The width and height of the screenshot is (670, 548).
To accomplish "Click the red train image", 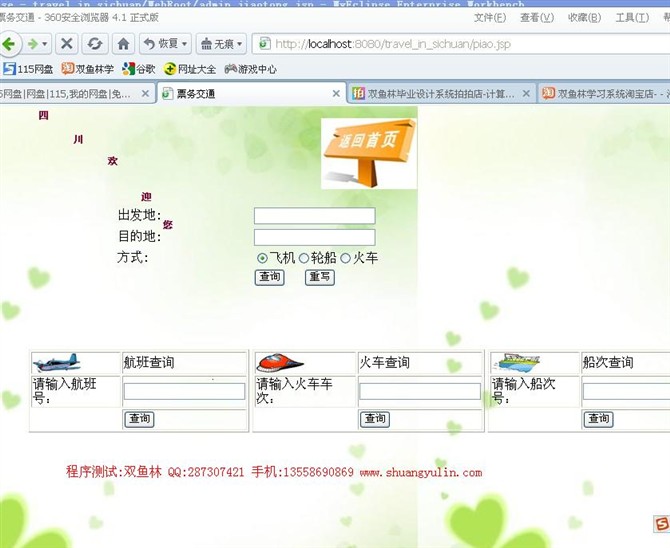I will 280,362.
